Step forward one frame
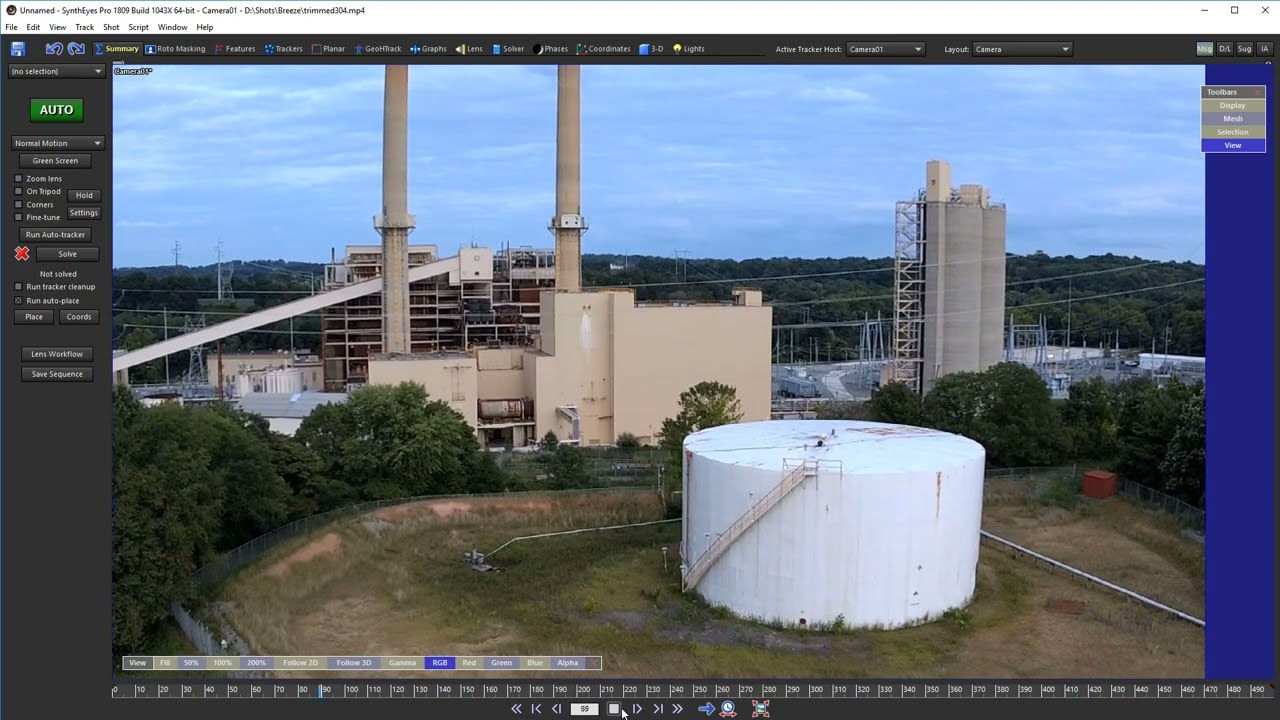 pos(637,709)
